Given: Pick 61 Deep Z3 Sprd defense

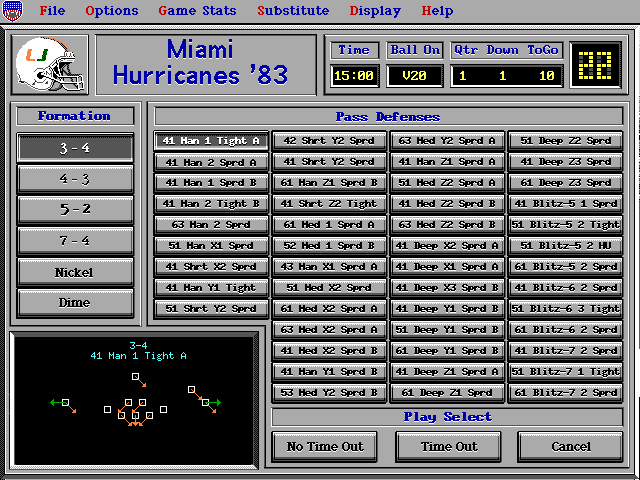Looking at the screenshot, I should tap(565, 183).
